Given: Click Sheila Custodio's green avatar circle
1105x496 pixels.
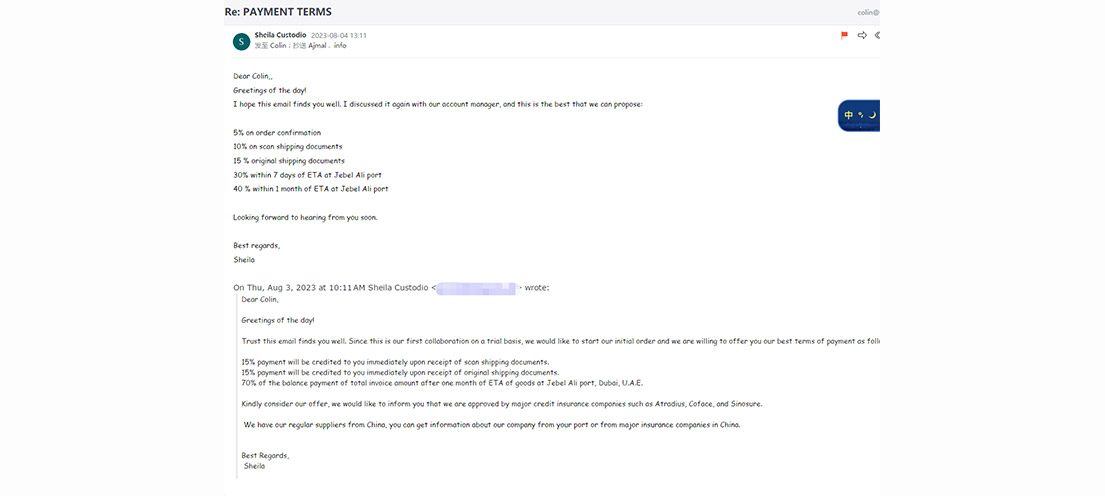Looking at the screenshot, I should [x=241, y=42].
